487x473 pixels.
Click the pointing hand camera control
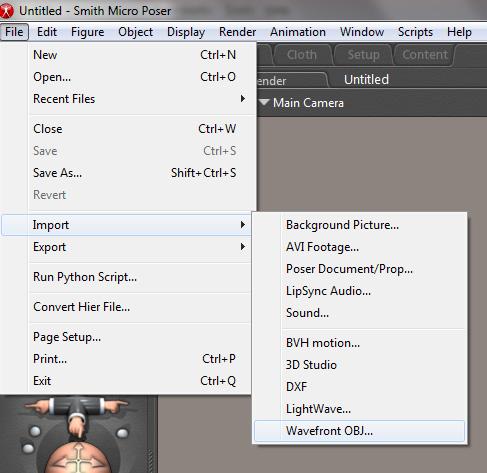point(76,425)
